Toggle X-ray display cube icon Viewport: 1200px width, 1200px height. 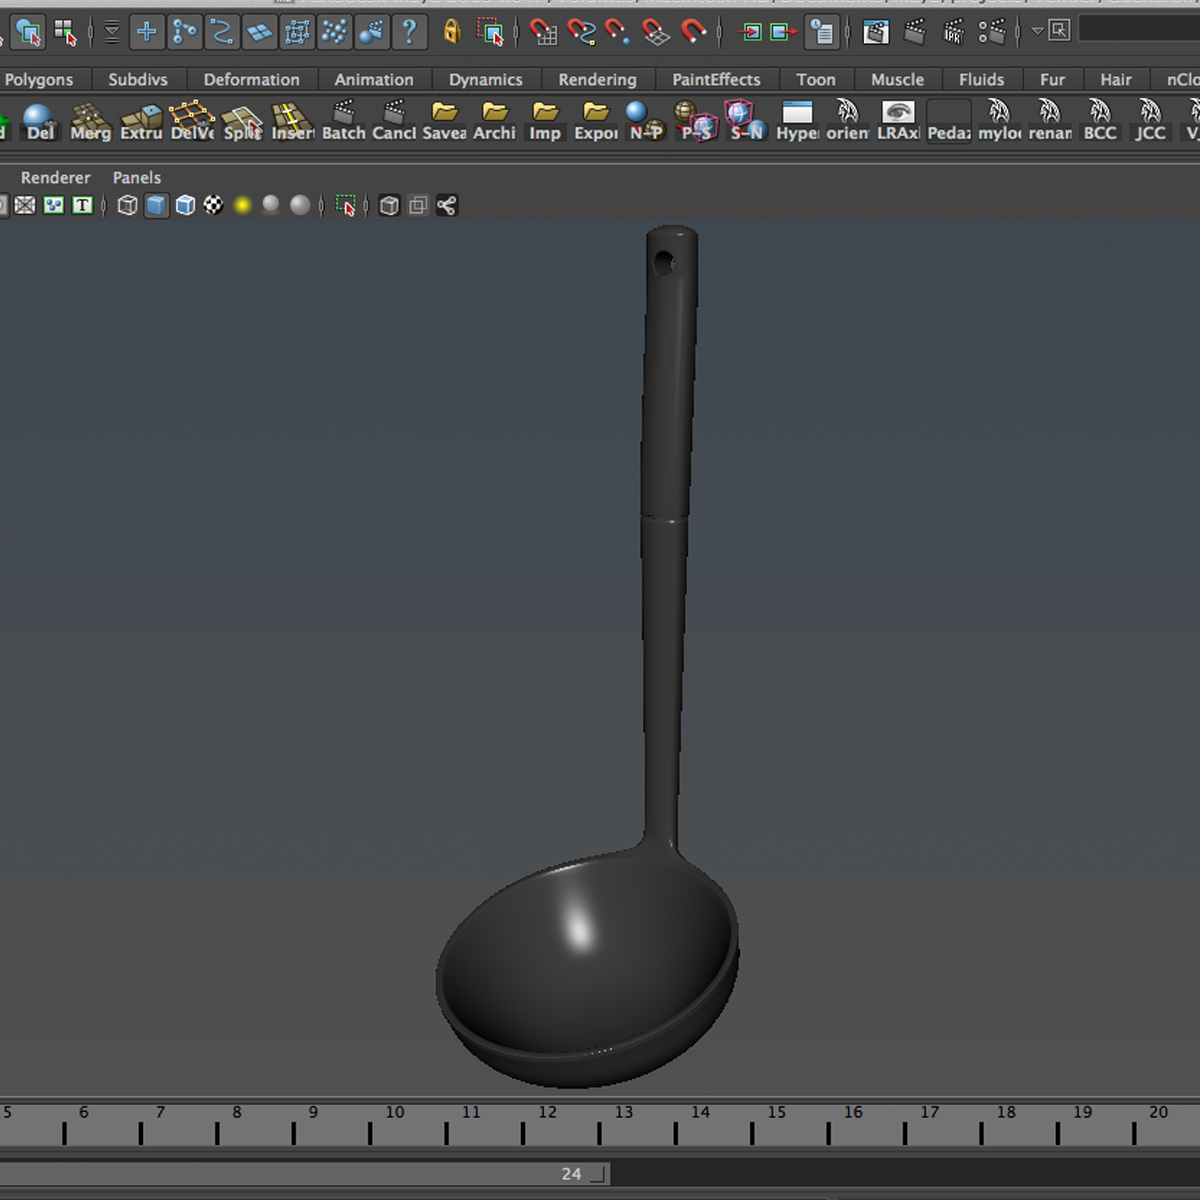(x=389, y=205)
